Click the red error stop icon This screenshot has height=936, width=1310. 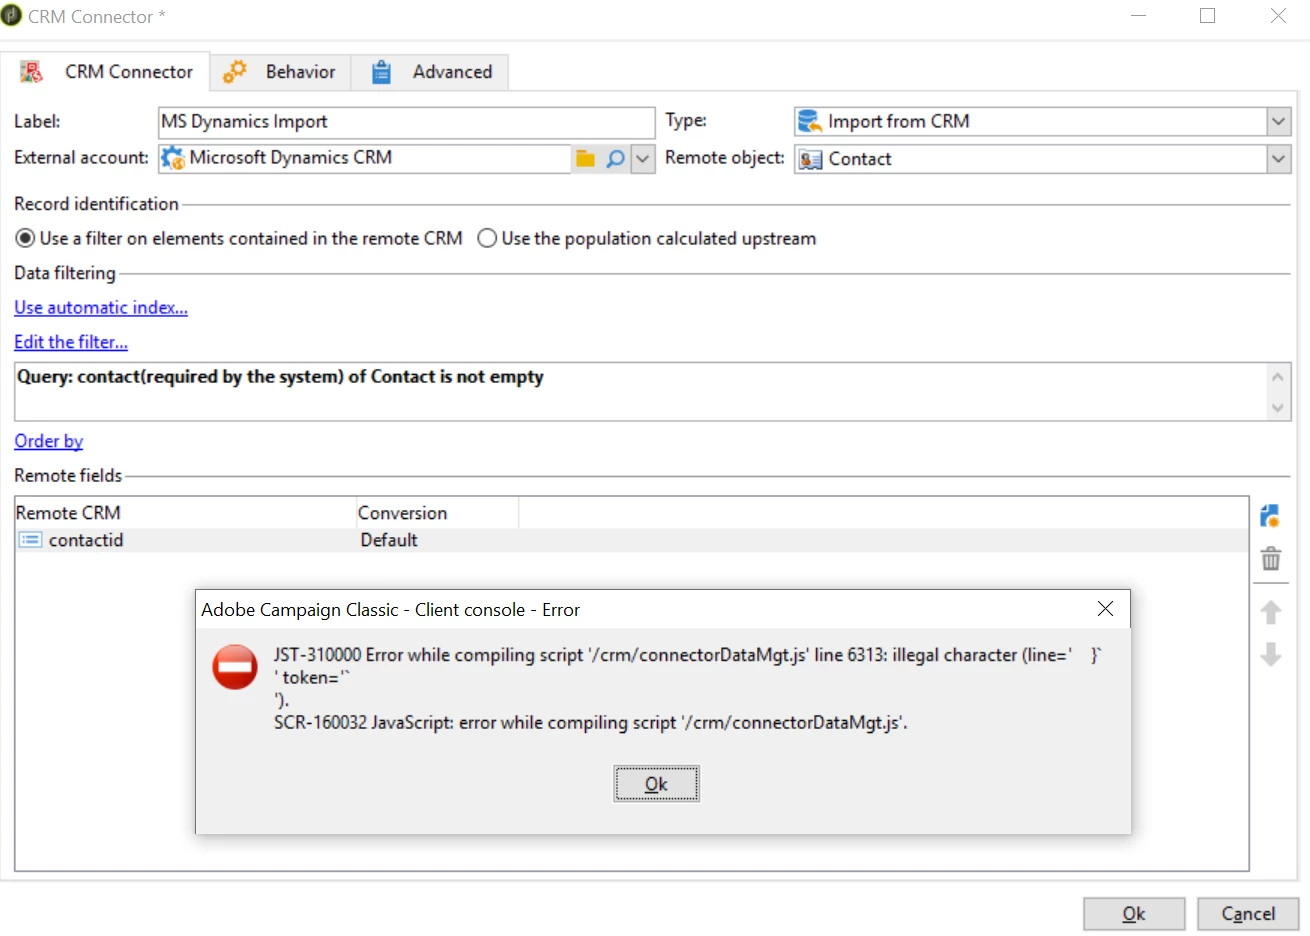(235, 667)
